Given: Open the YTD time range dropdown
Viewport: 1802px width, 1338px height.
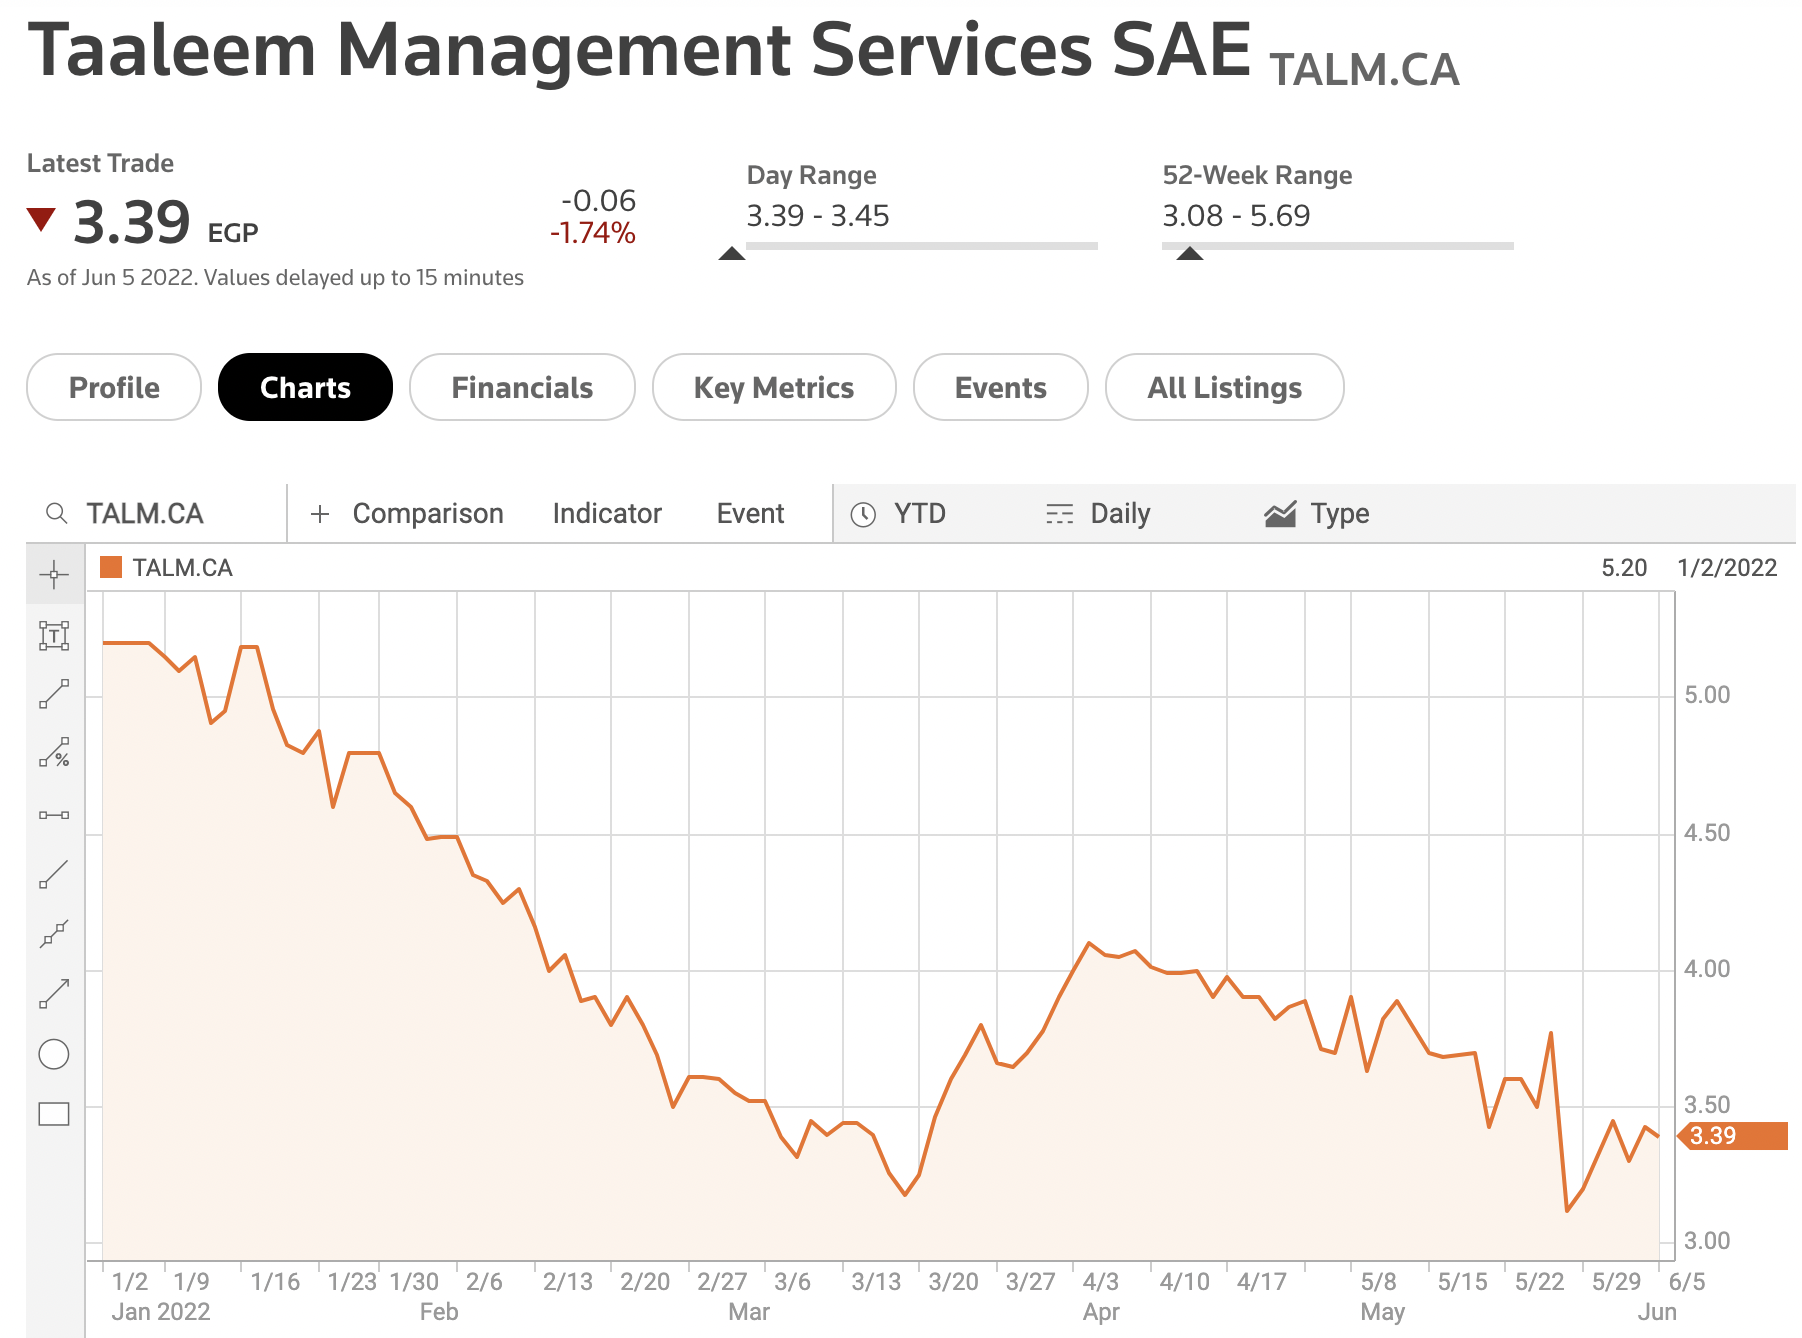Looking at the screenshot, I should (900, 514).
